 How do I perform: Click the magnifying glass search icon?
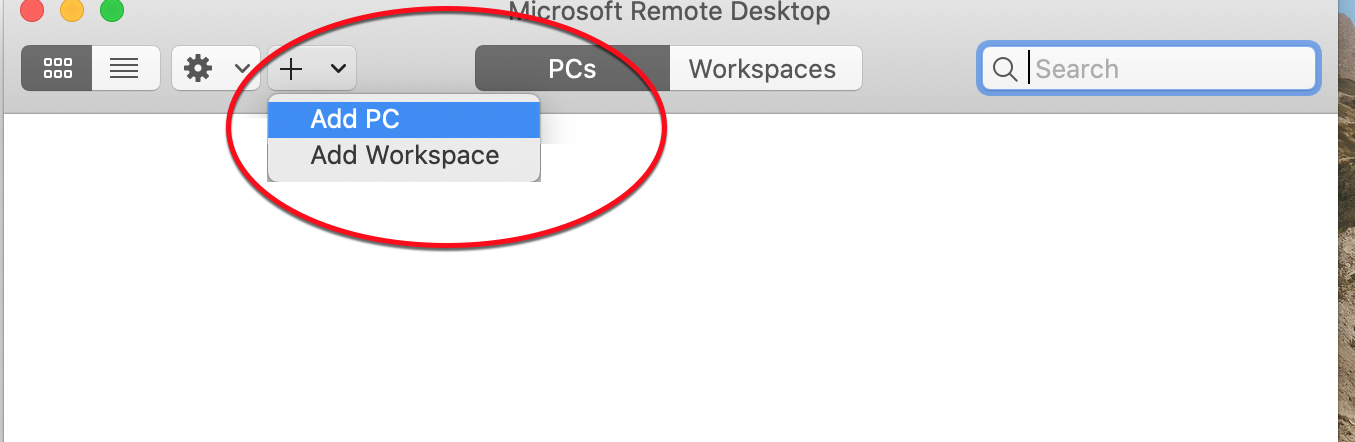coord(1004,69)
